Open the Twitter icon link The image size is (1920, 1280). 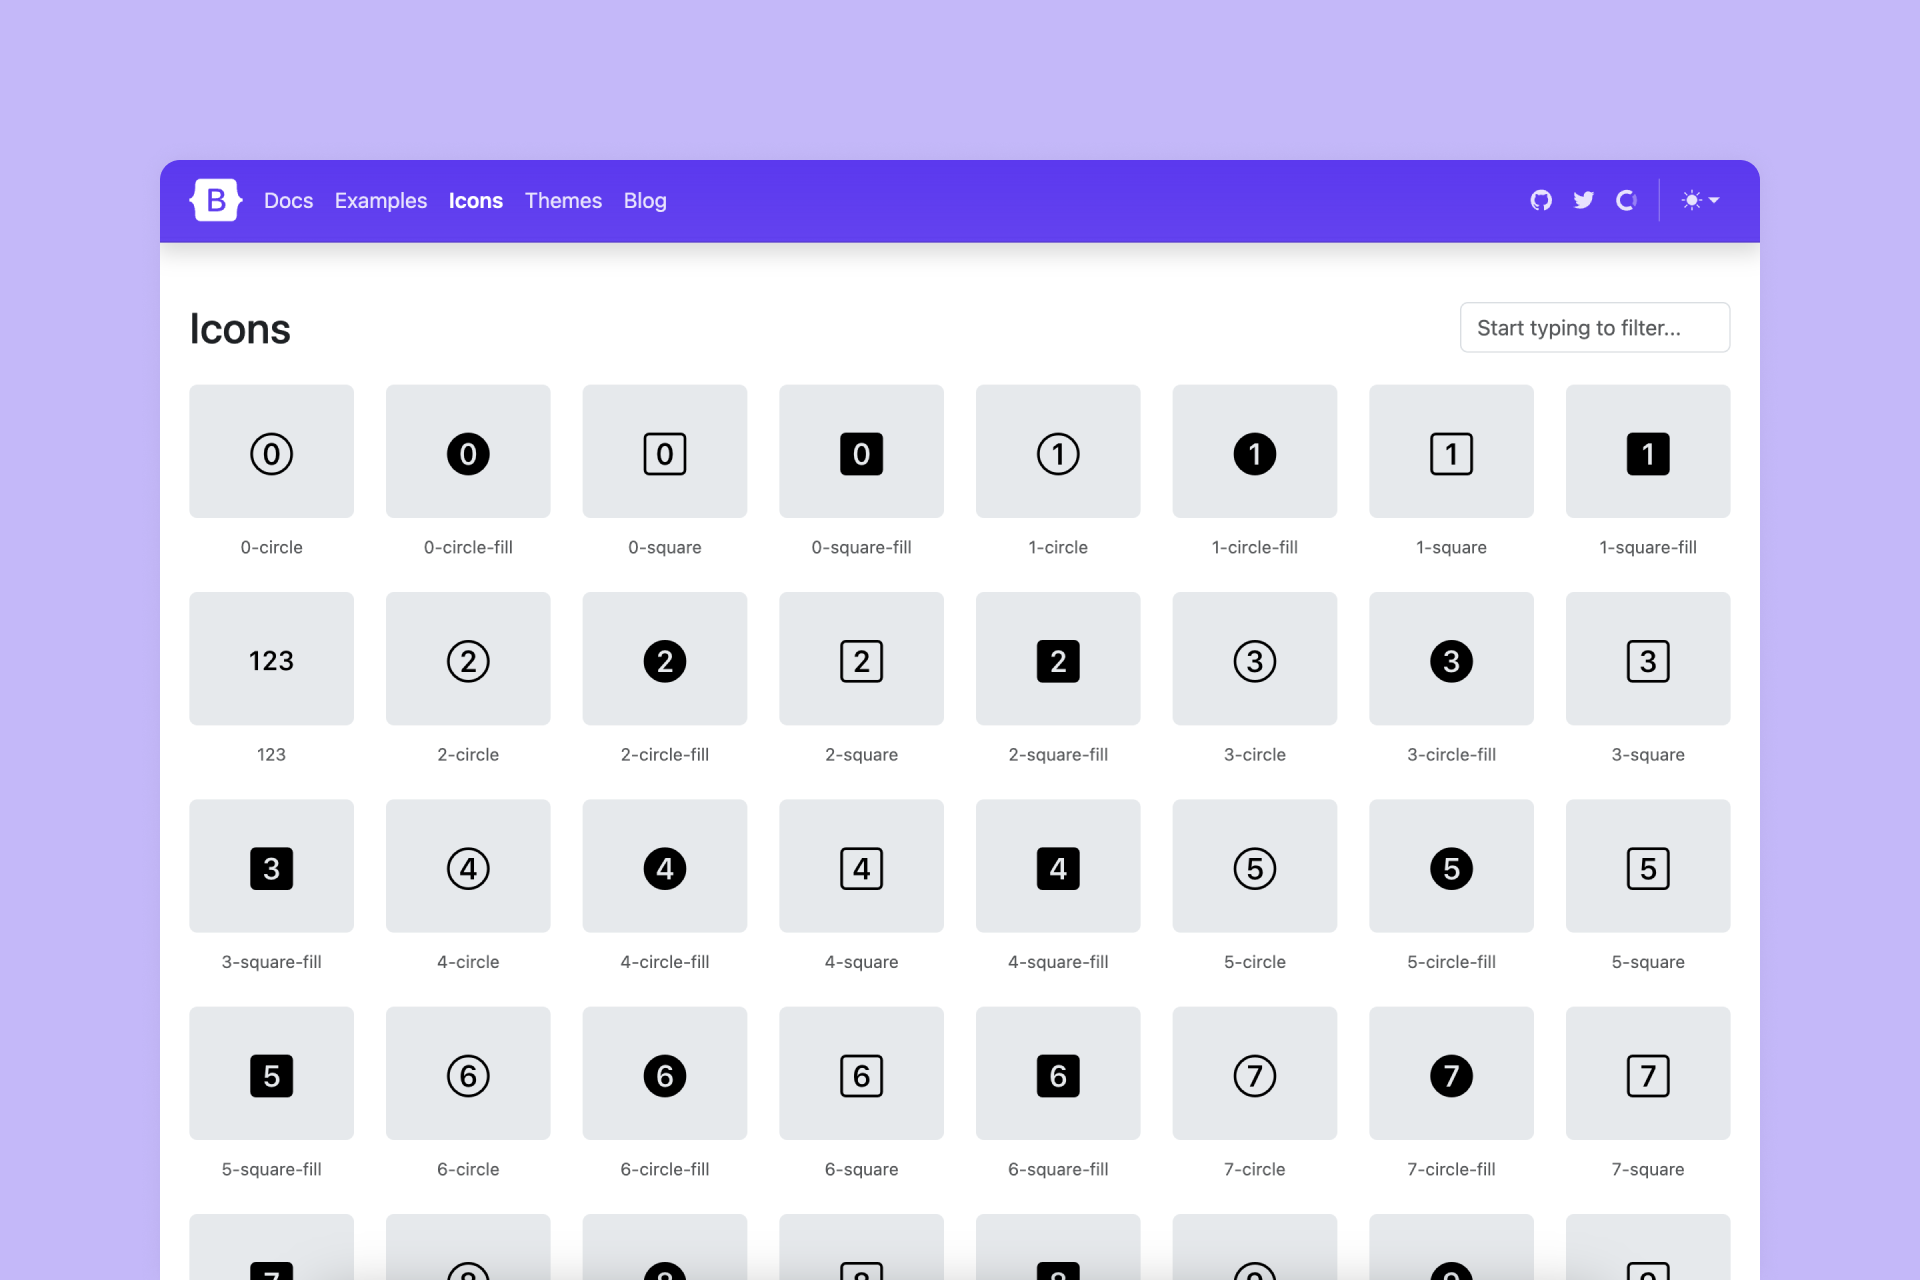[1584, 201]
